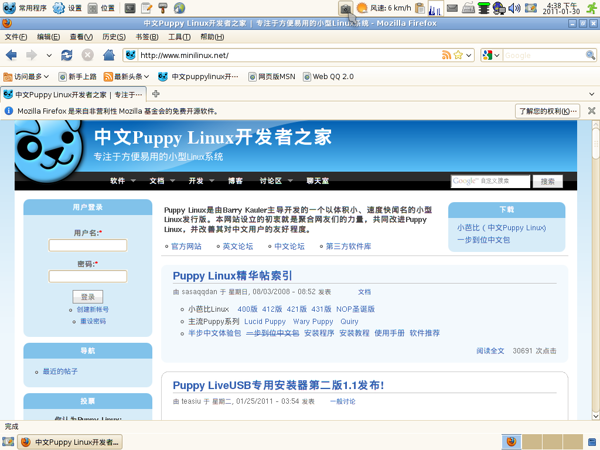Open the 设置 settings panel menu
This screenshot has width=600, height=450.
coord(67,8)
